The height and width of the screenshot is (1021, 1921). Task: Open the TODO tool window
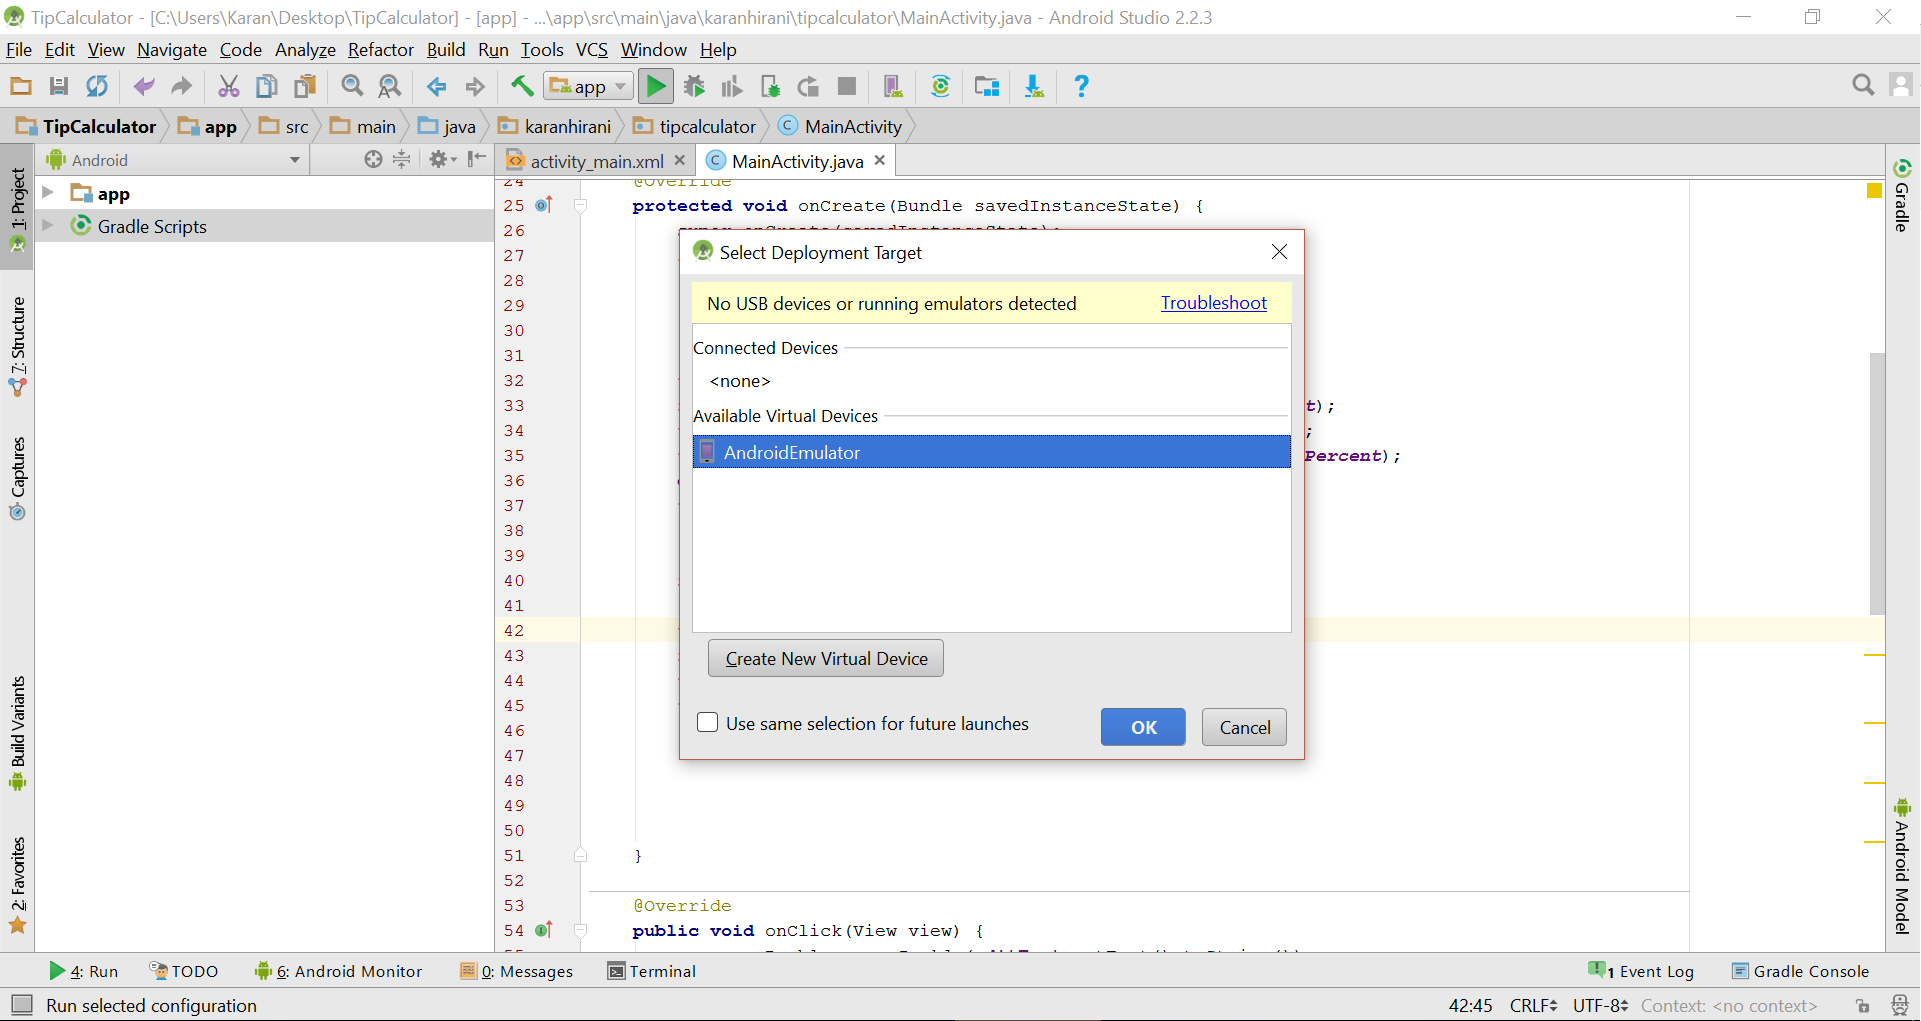pyautogui.click(x=184, y=971)
